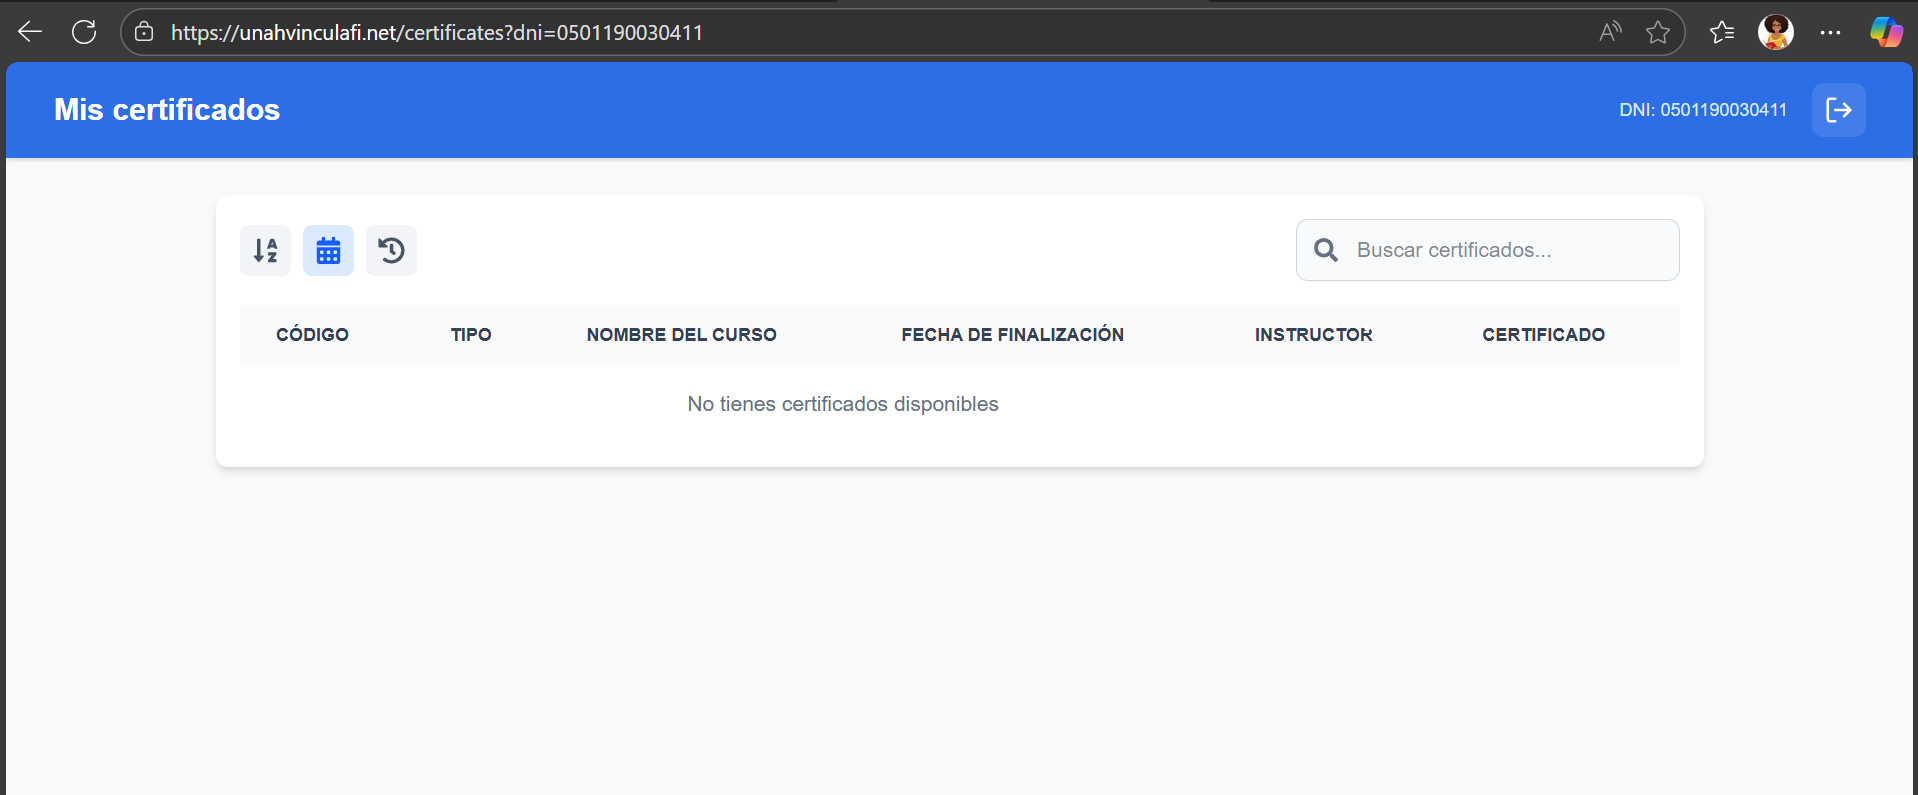This screenshot has height=795, width=1918.
Task: Click the Mis certificados page title
Action: 167,110
